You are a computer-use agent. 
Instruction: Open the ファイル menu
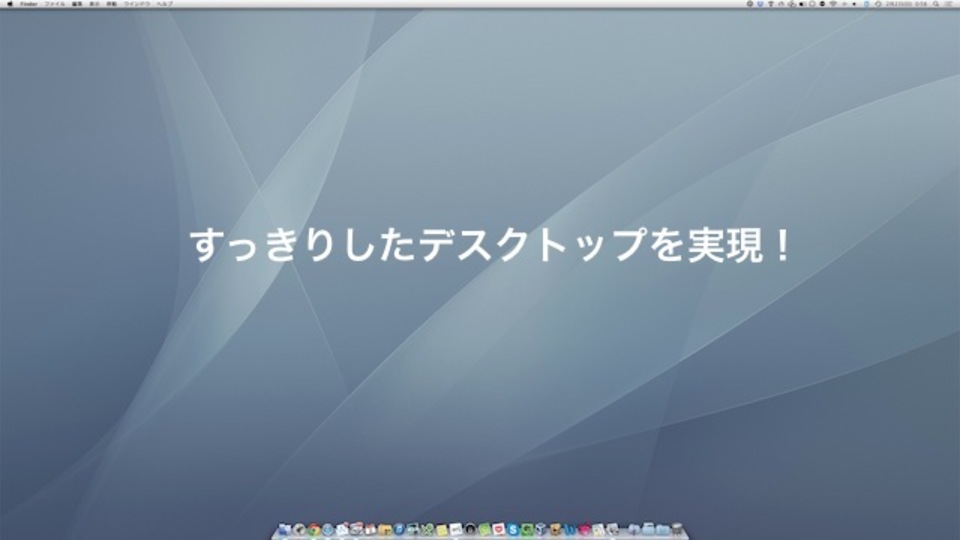(54, 4)
